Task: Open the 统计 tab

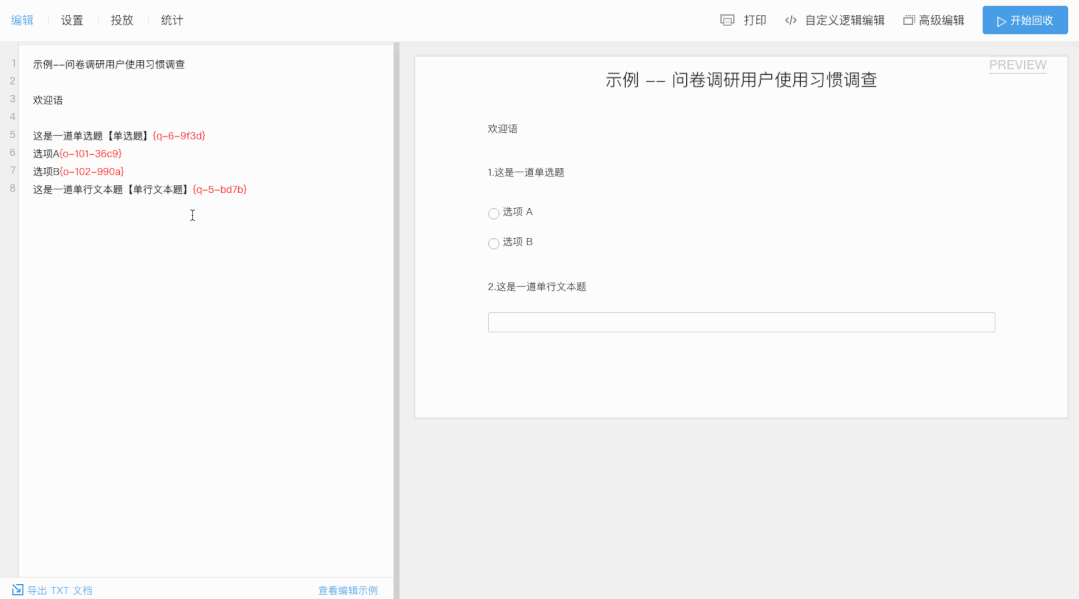Action: (x=172, y=20)
